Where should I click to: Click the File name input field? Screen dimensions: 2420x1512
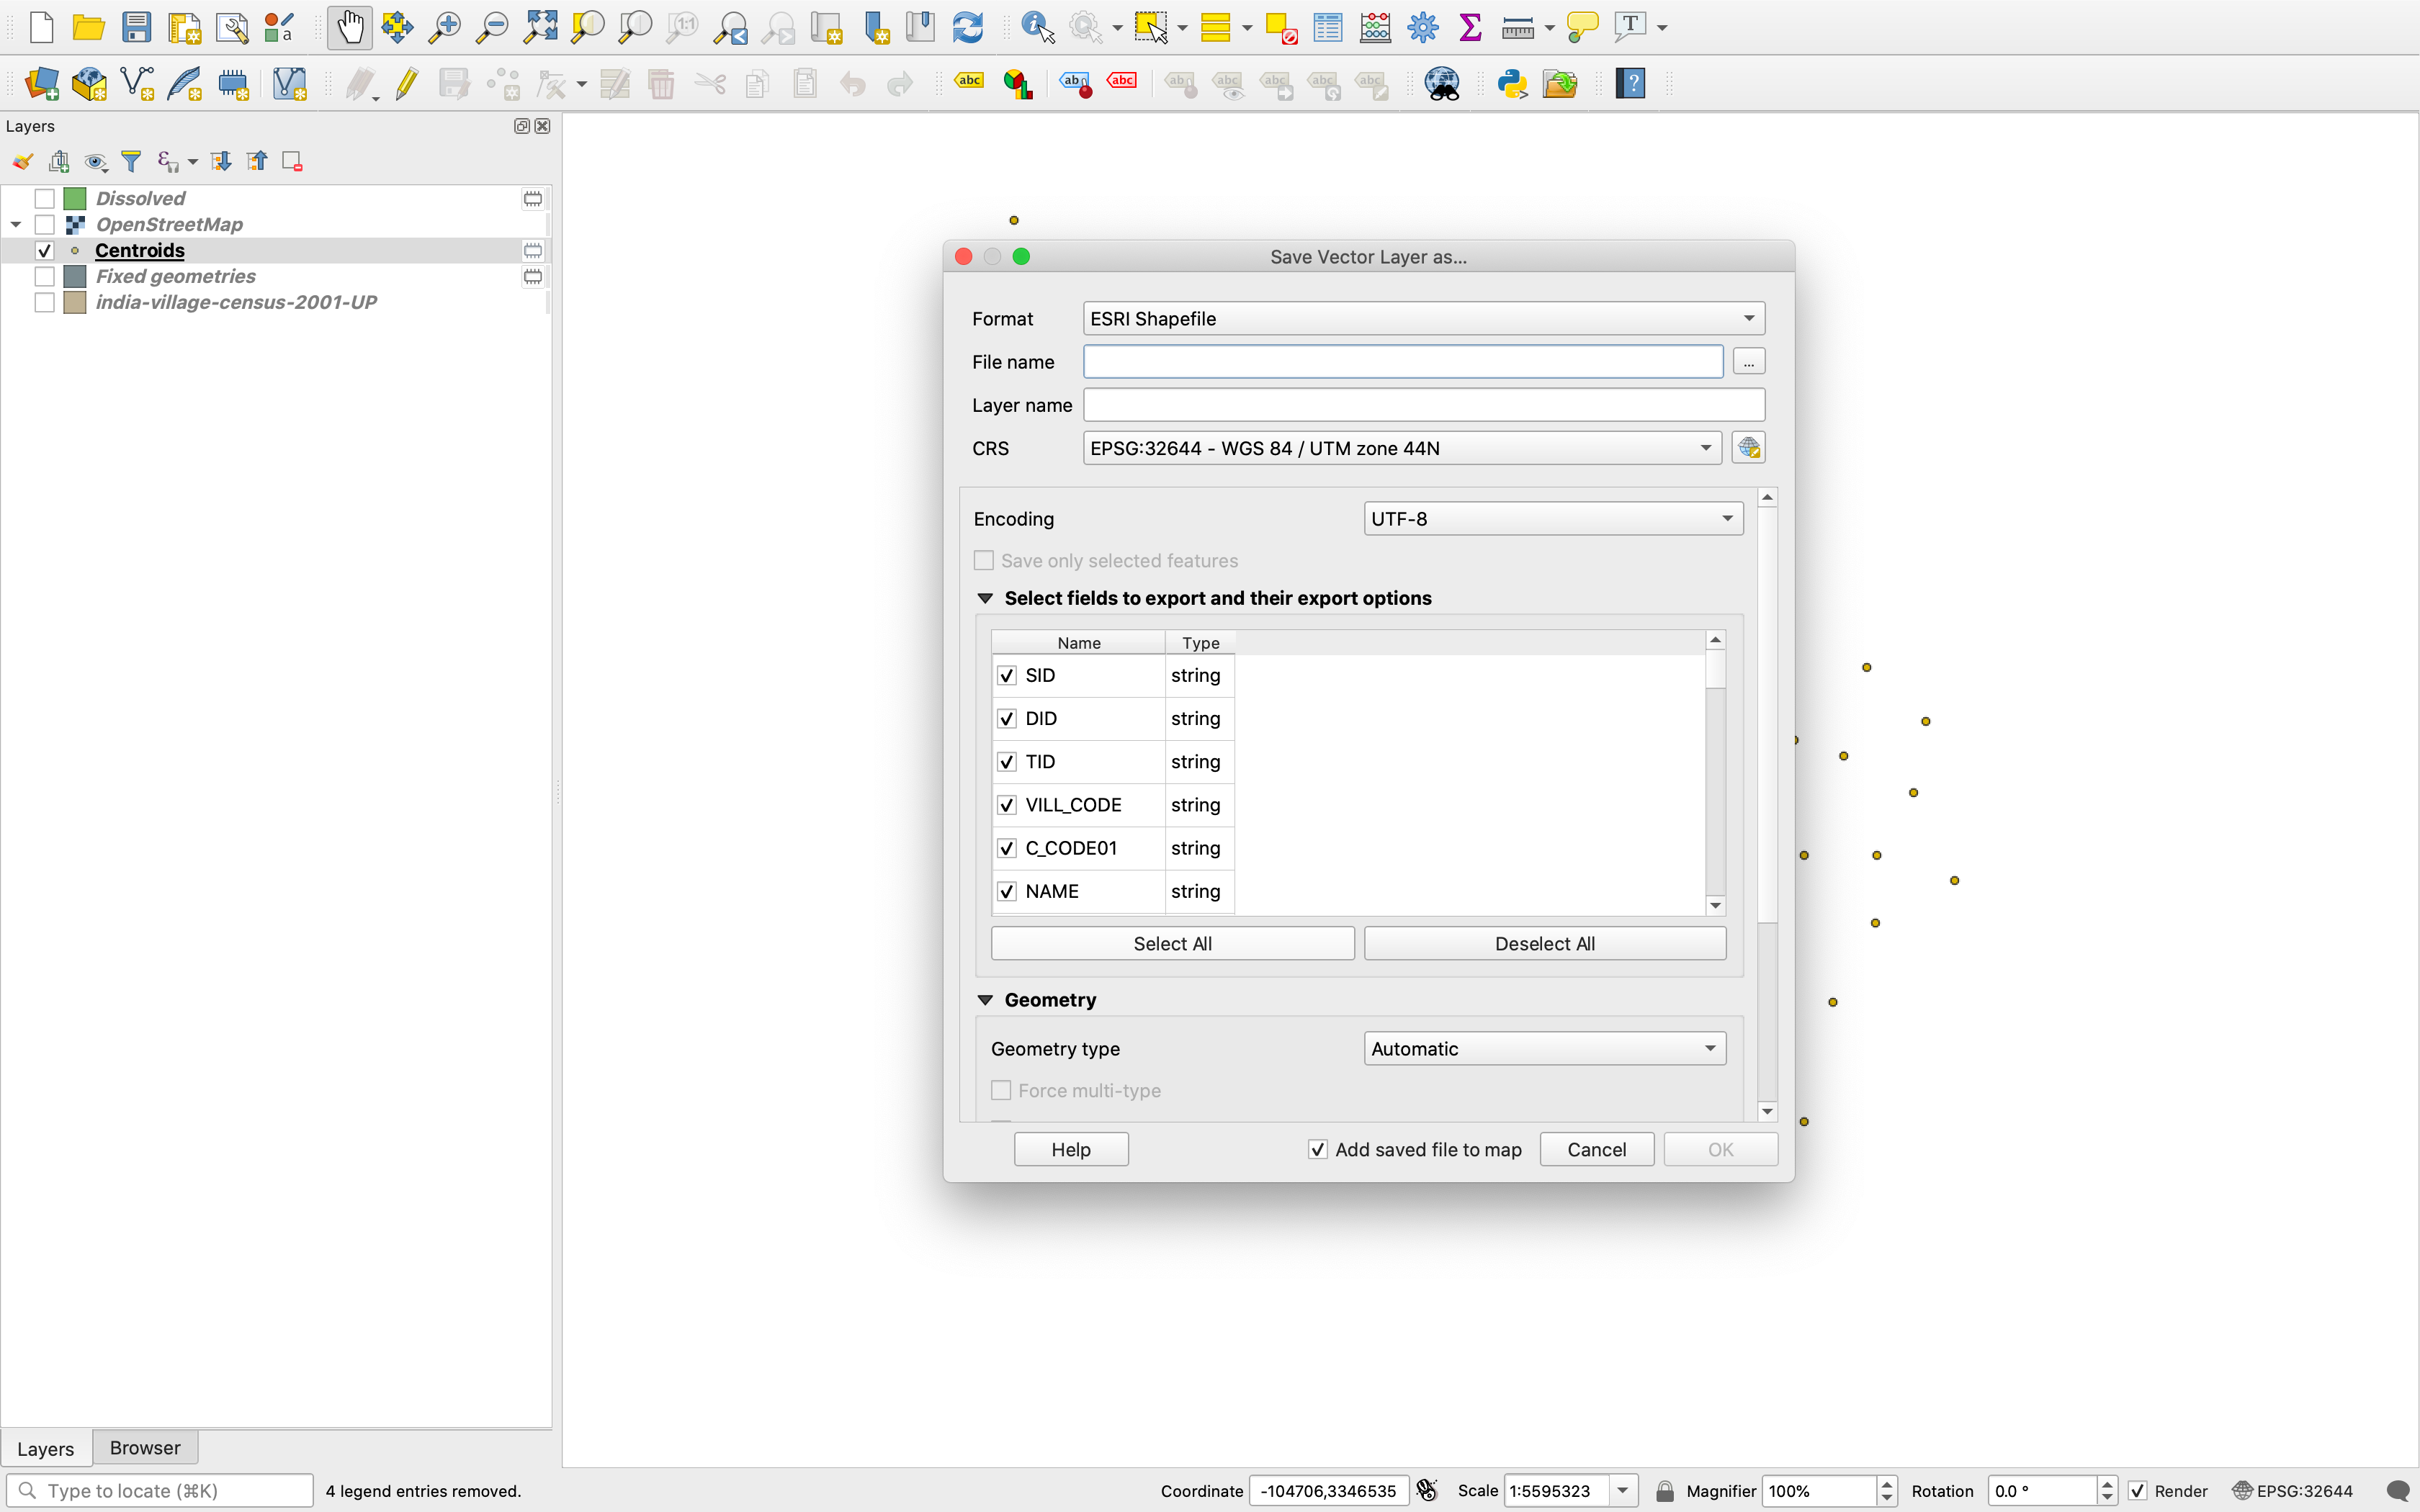coord(1402,362)
